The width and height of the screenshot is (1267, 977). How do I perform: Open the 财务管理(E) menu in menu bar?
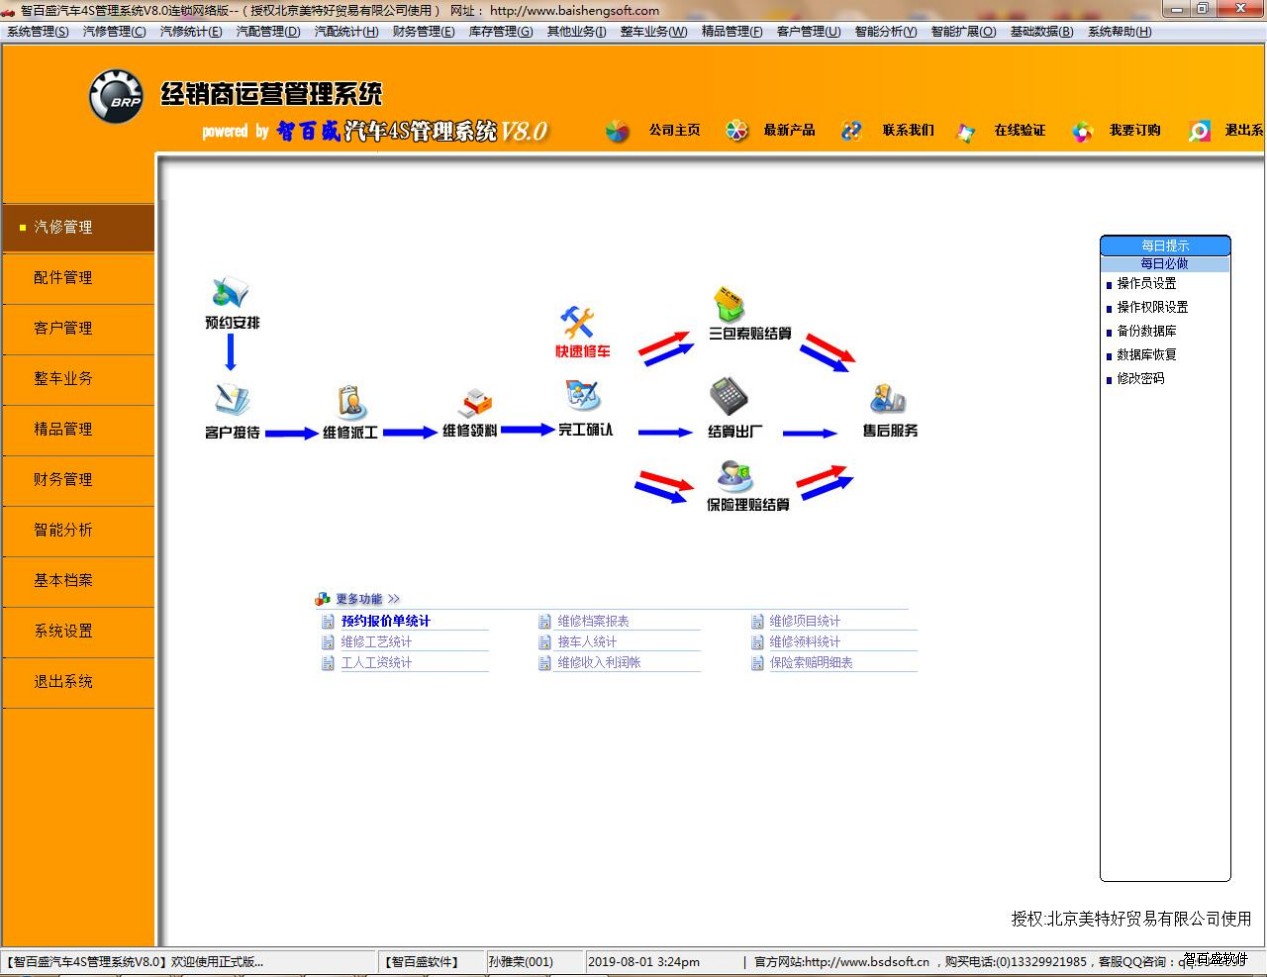[423, 32]
